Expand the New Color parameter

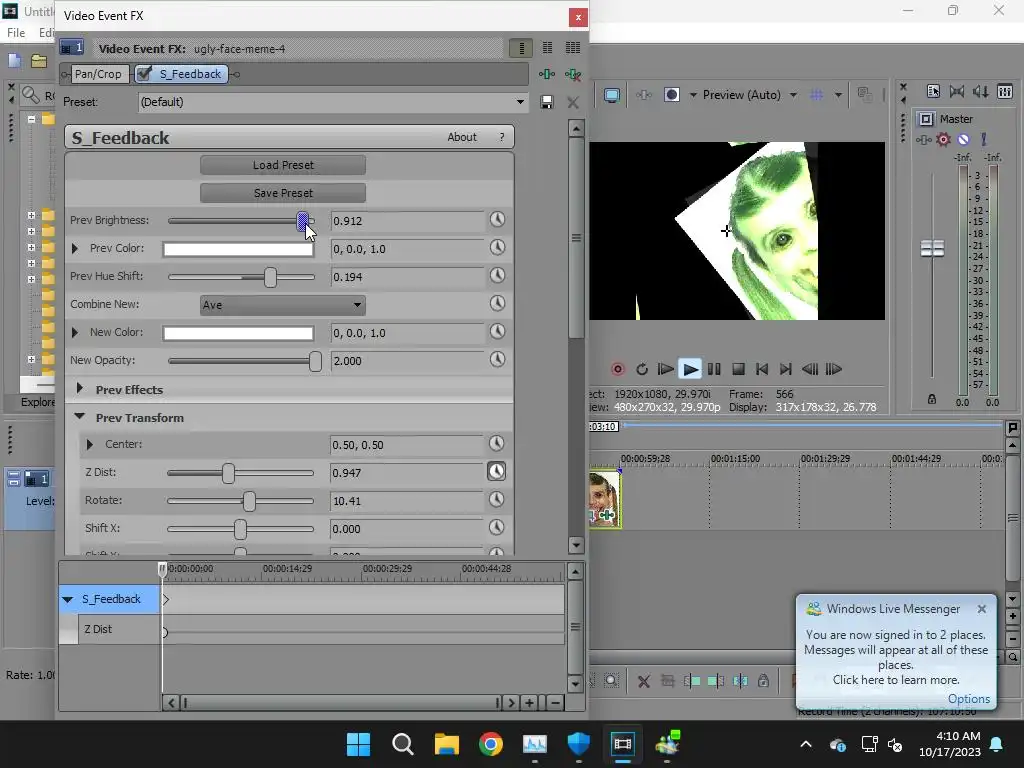pyautogui.click(x=75, y=332)
